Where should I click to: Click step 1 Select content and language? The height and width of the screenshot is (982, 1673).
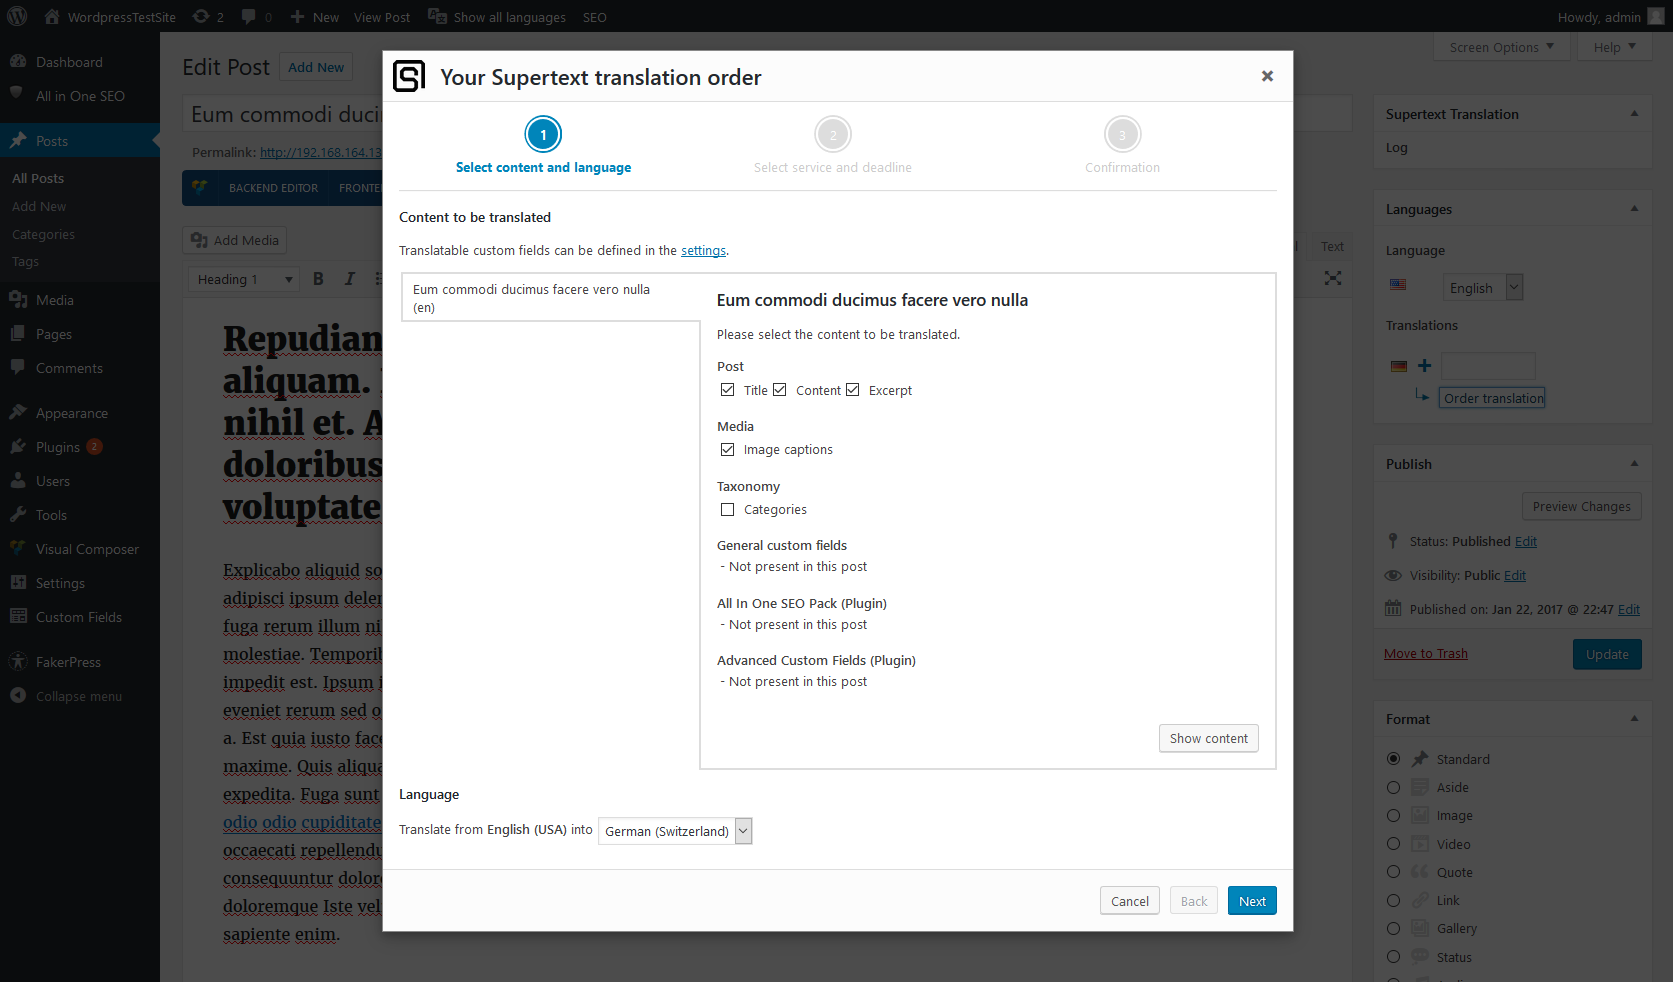coord(543,146)
